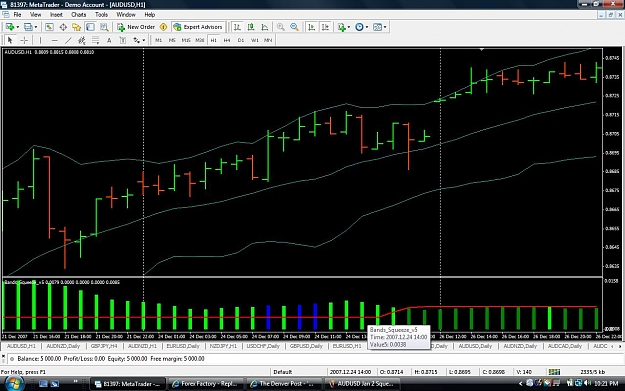Open the File menu
Screen dimensions: 625x391
pyautogui.click(x=17, y=14)
